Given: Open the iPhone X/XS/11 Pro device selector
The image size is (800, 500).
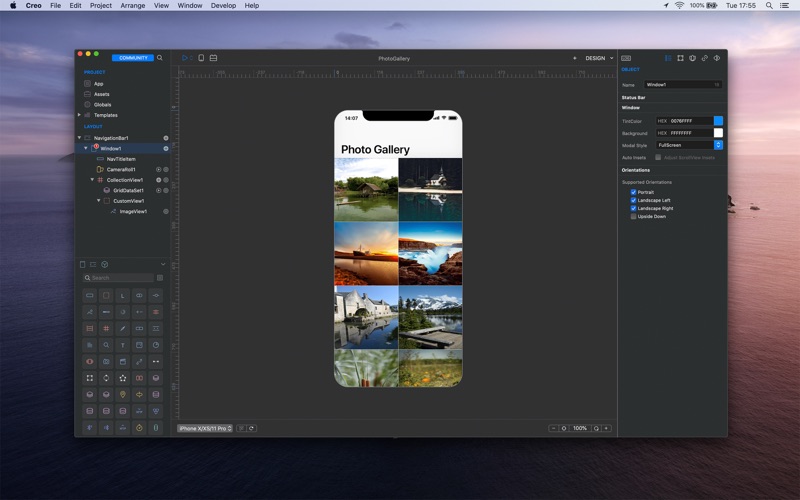Looking at the screenshot, I should [x=205, y=428].
